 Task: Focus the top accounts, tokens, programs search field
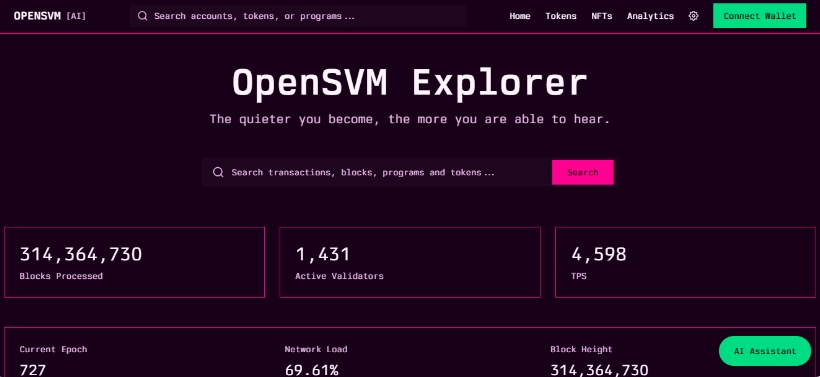coord(298,16)
